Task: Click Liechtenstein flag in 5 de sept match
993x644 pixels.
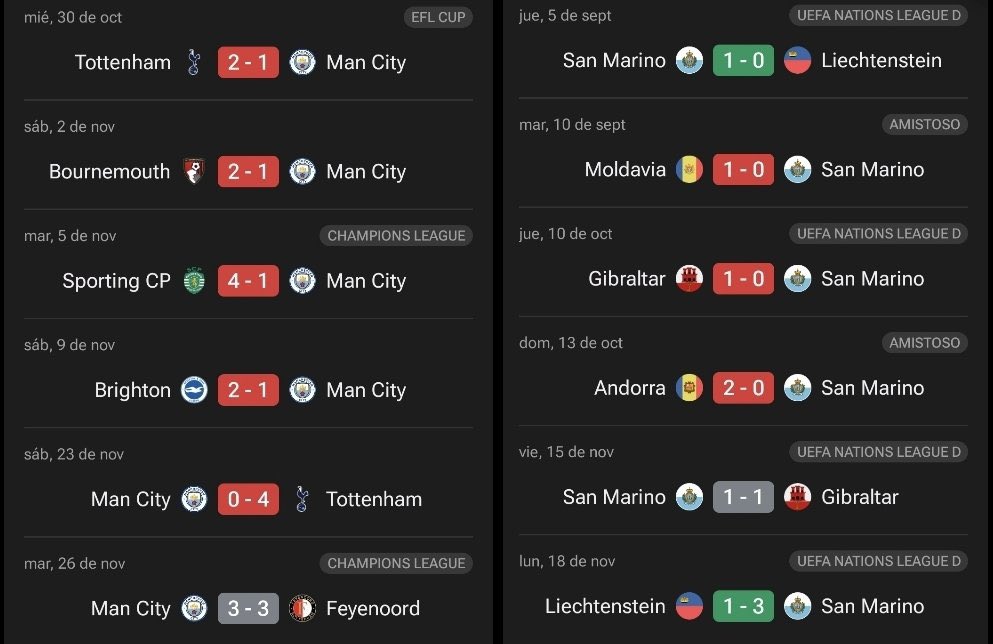Action: (x=797, y=60)
